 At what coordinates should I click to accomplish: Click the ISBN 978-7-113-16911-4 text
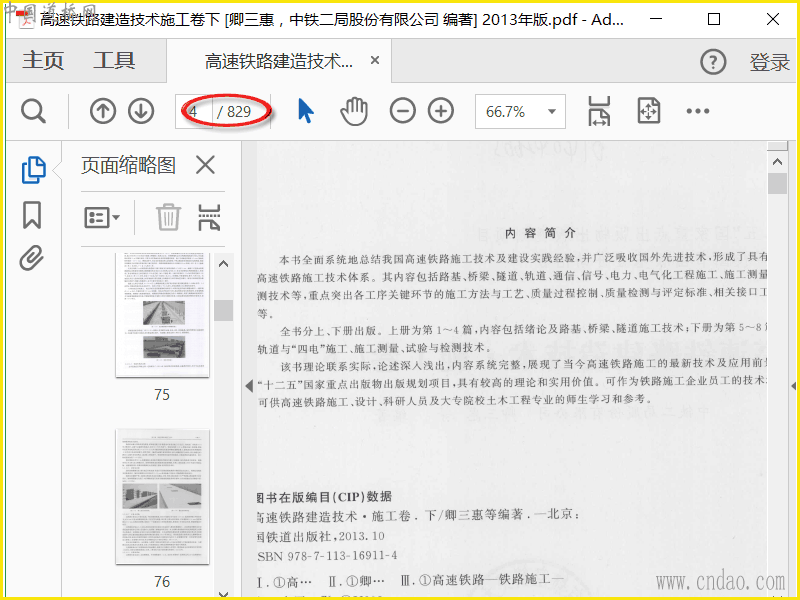[x=327, y=556]
